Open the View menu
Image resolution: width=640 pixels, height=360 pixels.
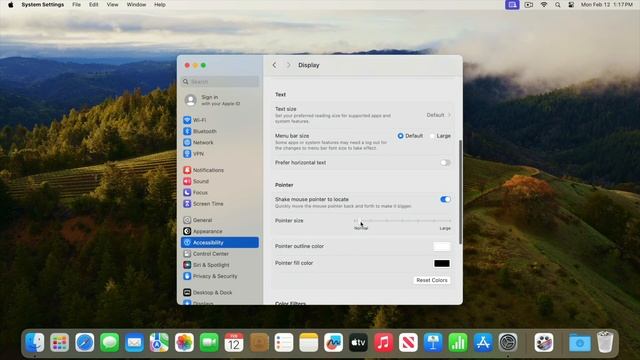coord(112,5)
